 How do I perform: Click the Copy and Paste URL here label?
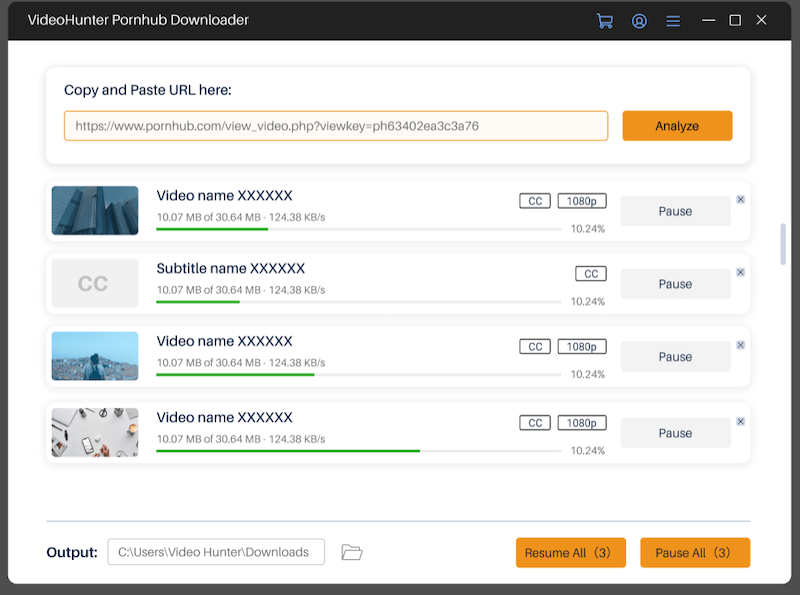coord(148,90)
